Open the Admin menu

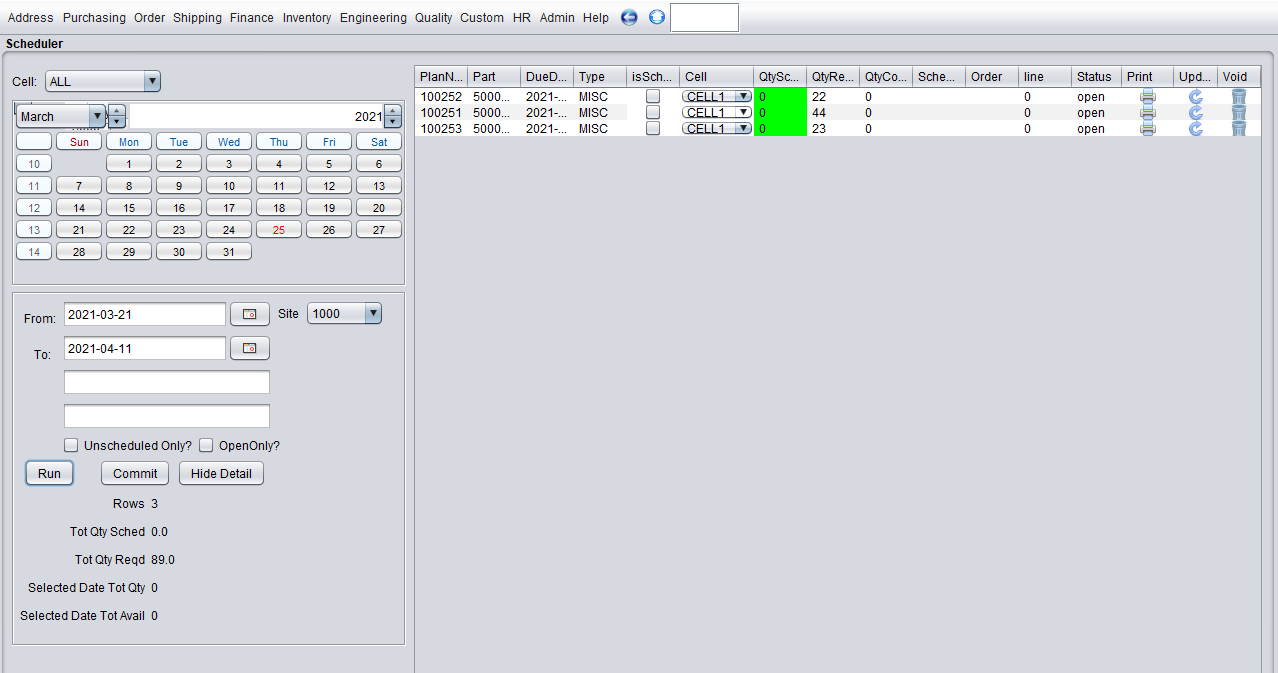tap(557, 18)
